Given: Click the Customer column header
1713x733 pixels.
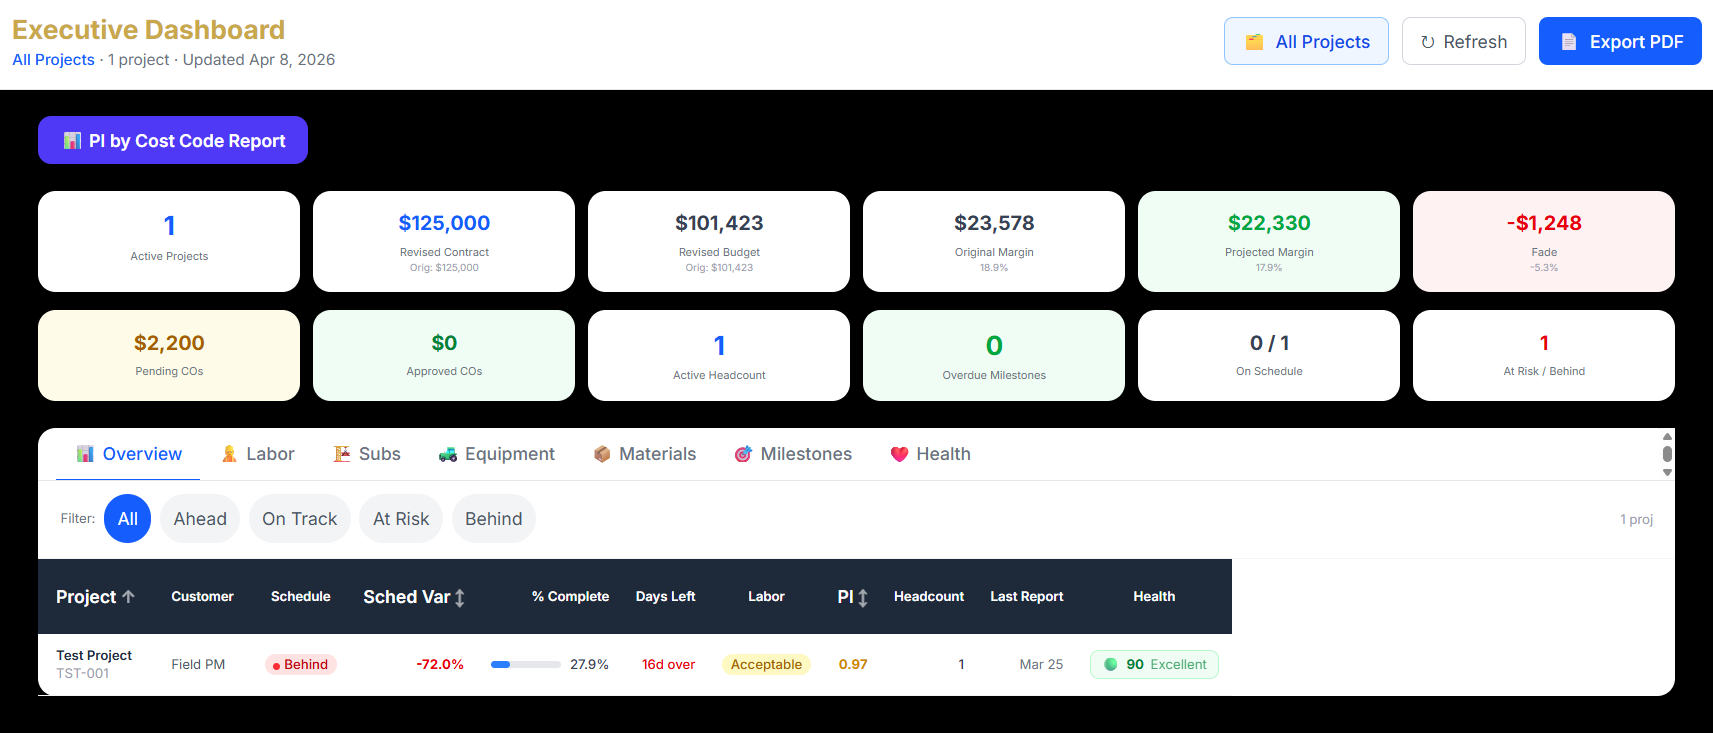Looking at the screenshot, I should click(x=202, y=596).
